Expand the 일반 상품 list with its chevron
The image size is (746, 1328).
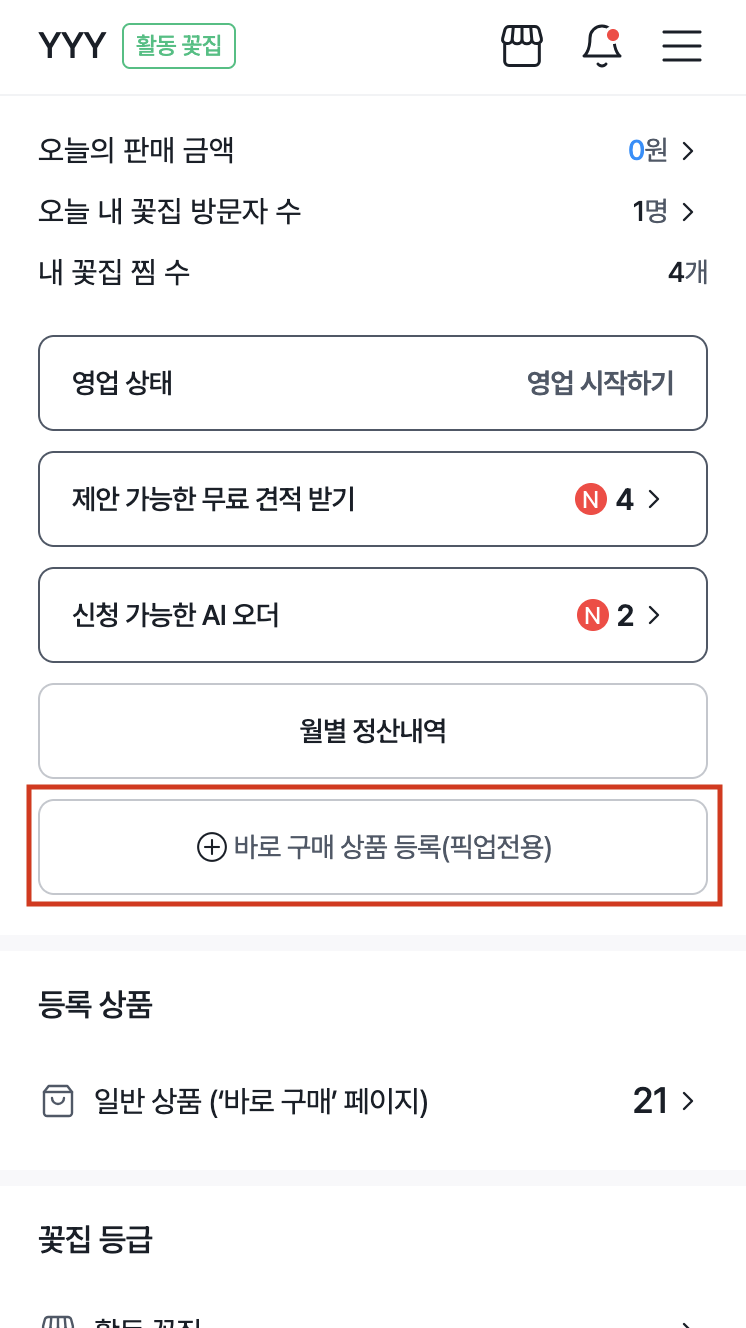coord(688,1101)
